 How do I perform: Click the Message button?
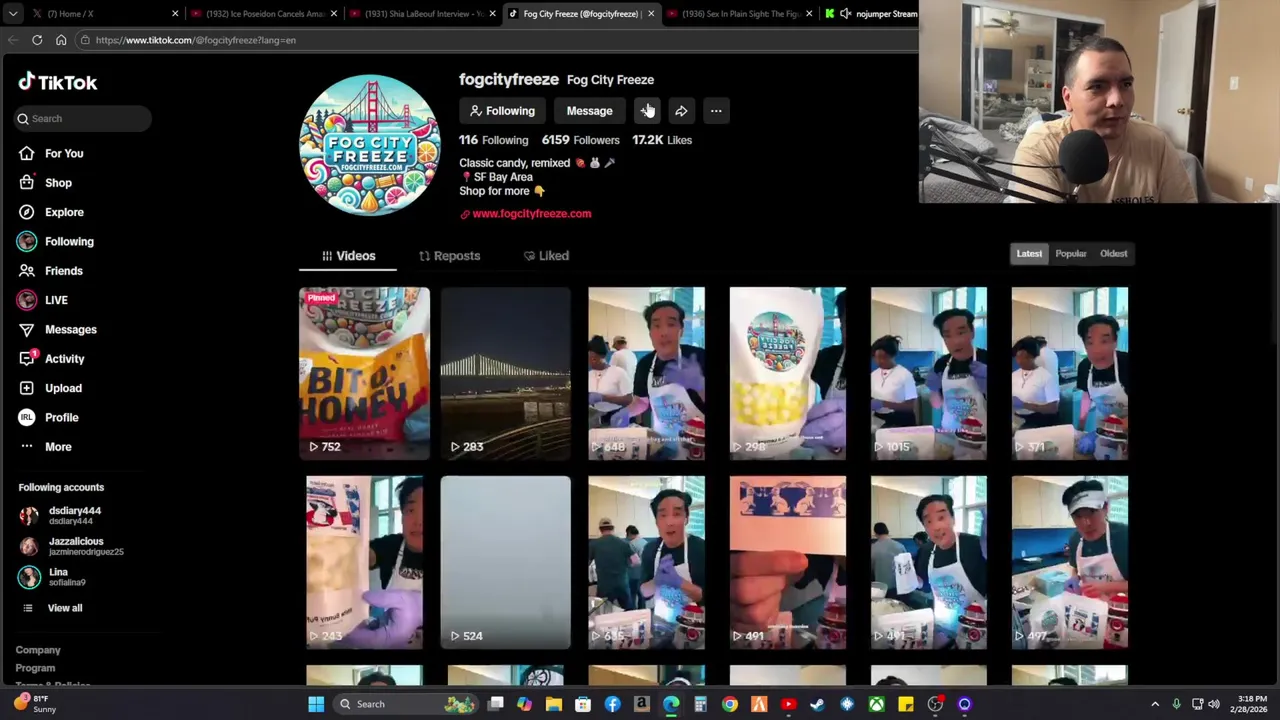[x=589, y=111]
